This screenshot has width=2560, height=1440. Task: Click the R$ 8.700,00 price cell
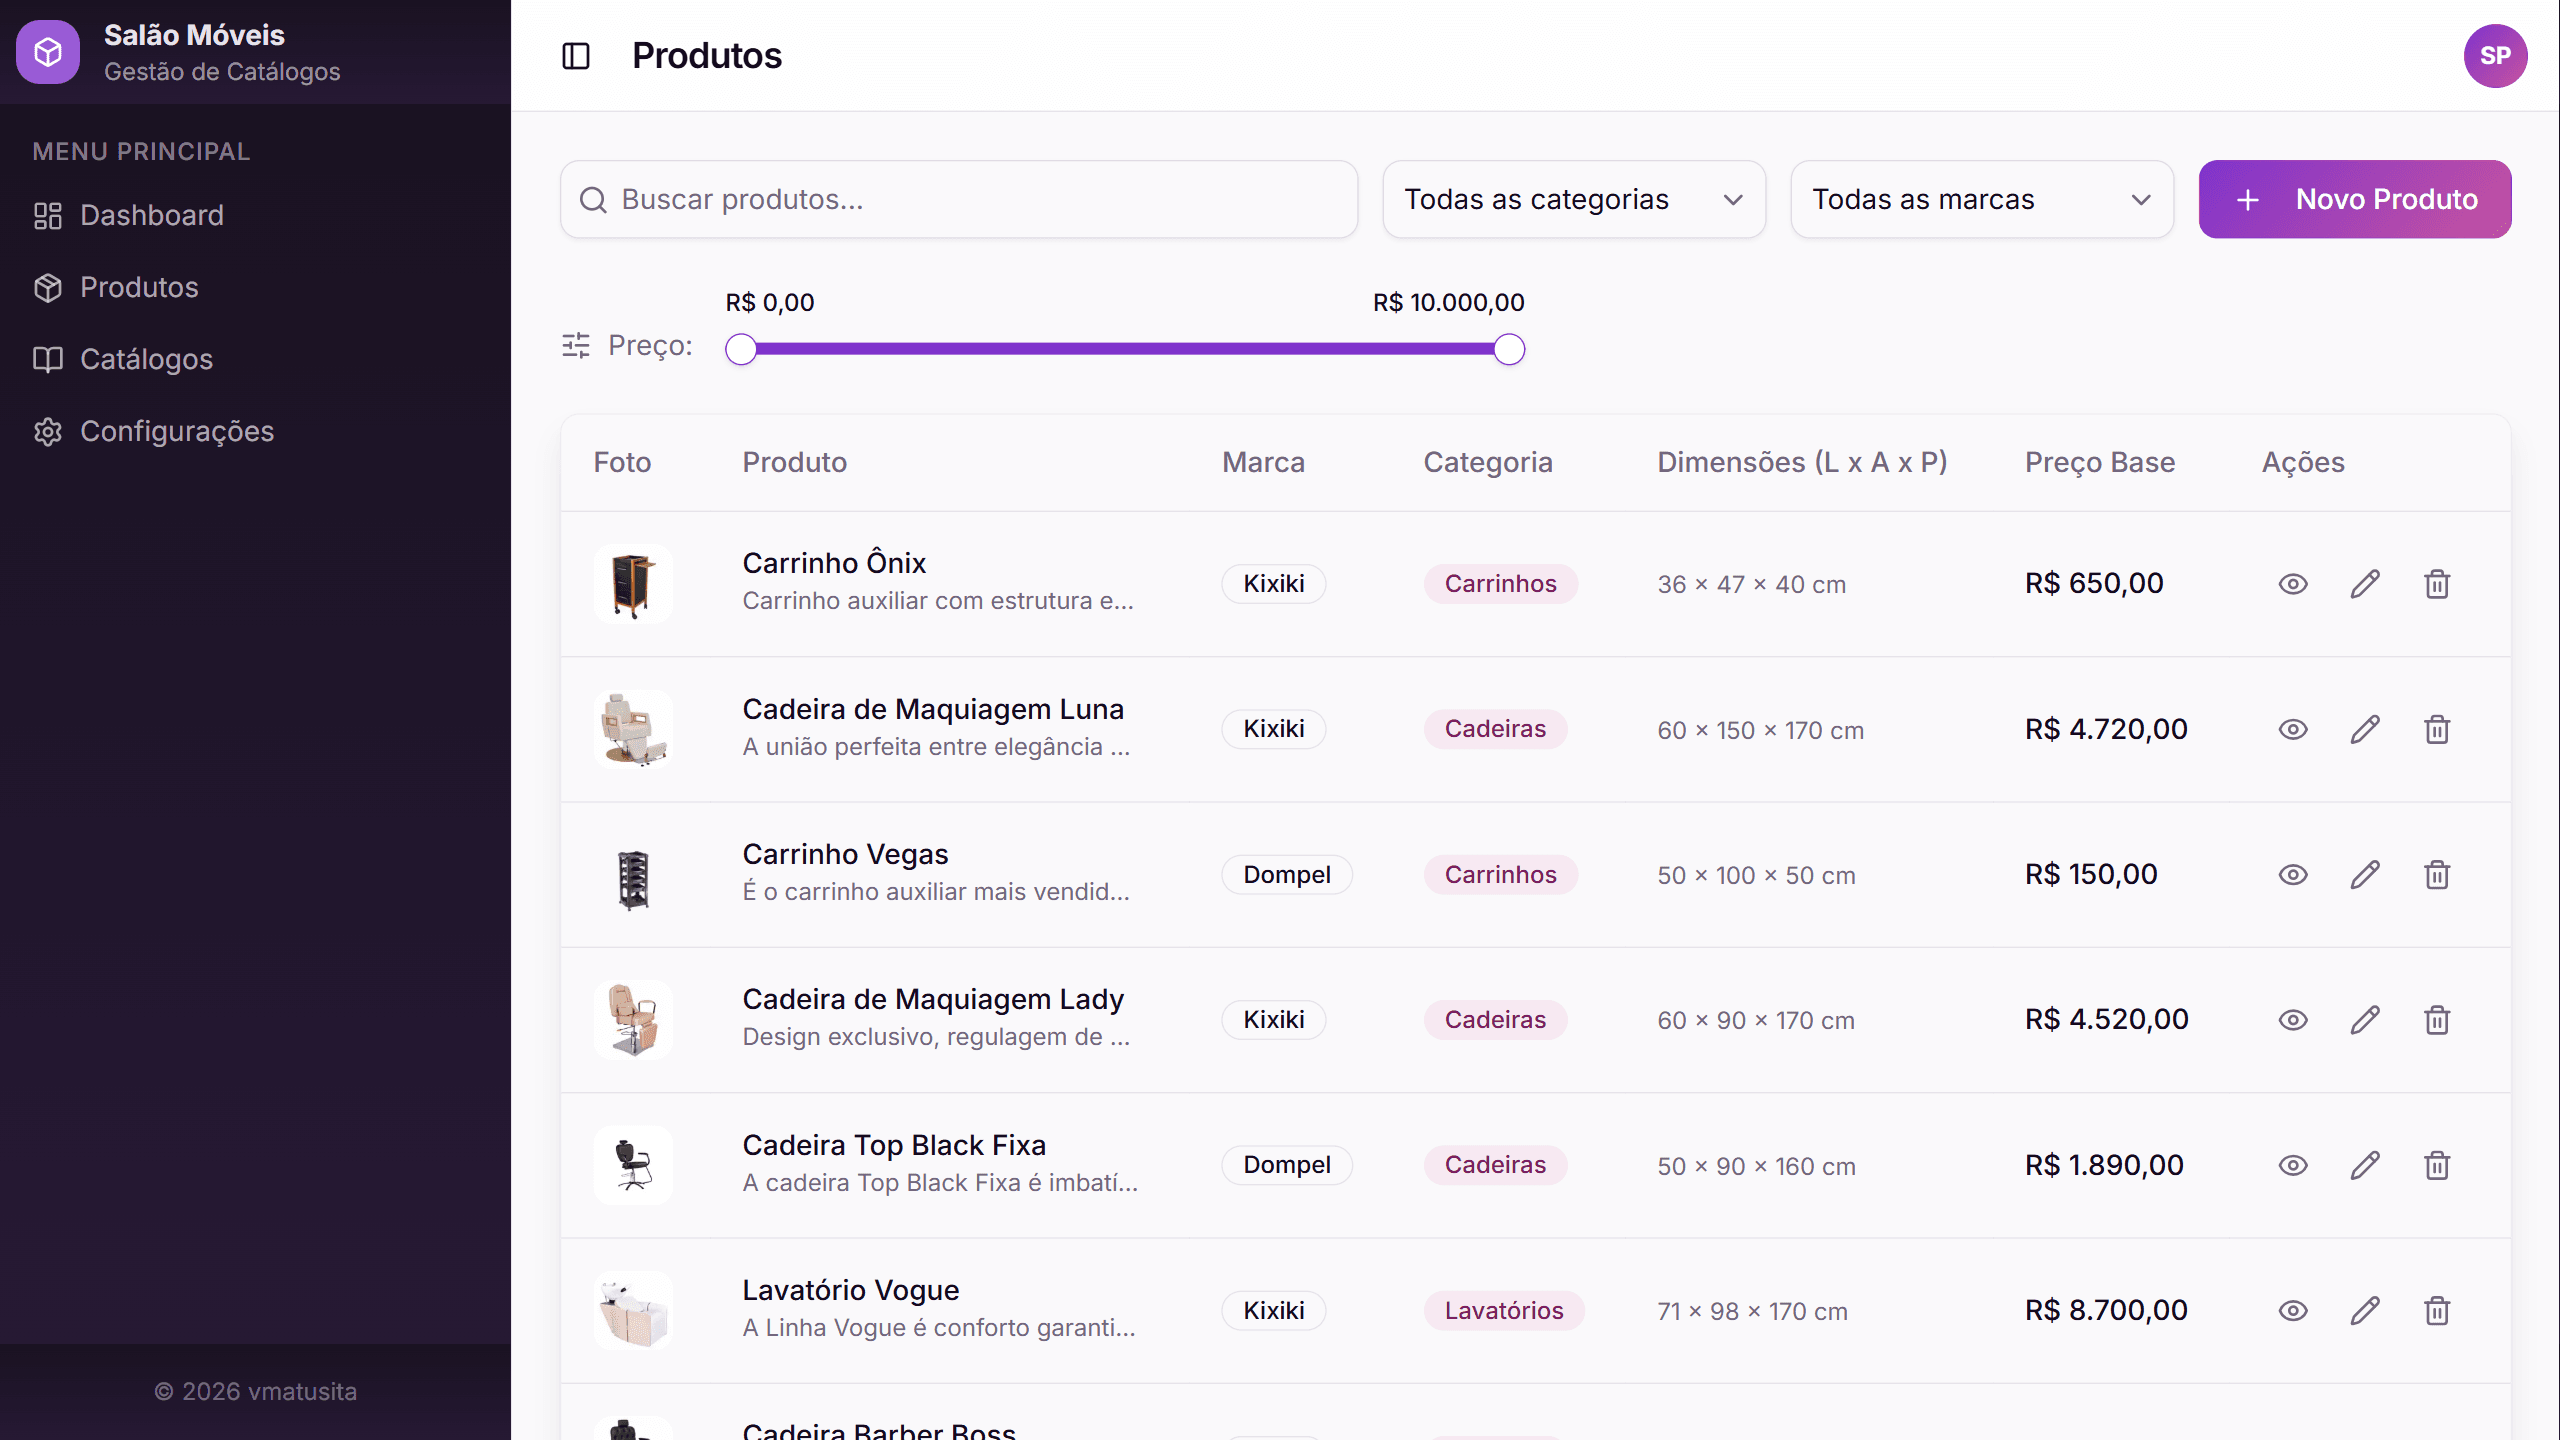point(2106,1310)
